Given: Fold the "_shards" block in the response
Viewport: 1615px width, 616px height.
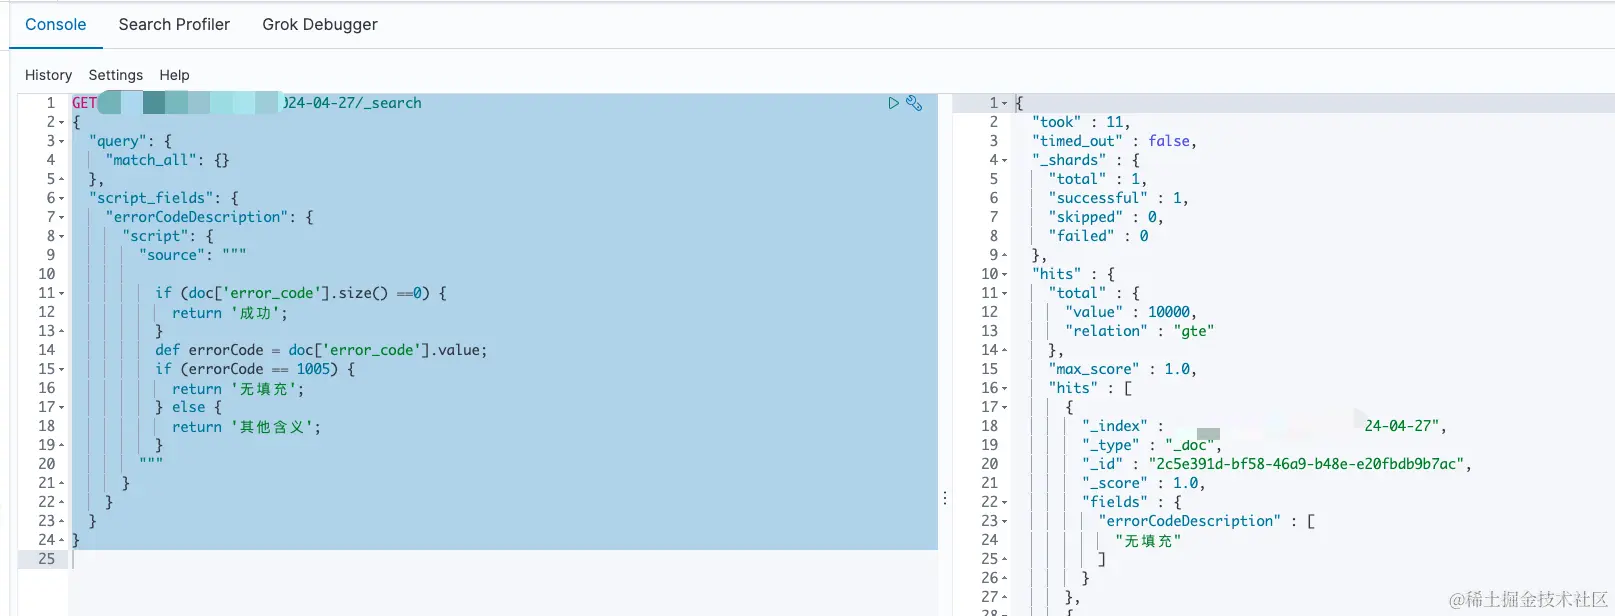Looking at the screenshot, I should pyautogui.click(x=1004, y=160).
